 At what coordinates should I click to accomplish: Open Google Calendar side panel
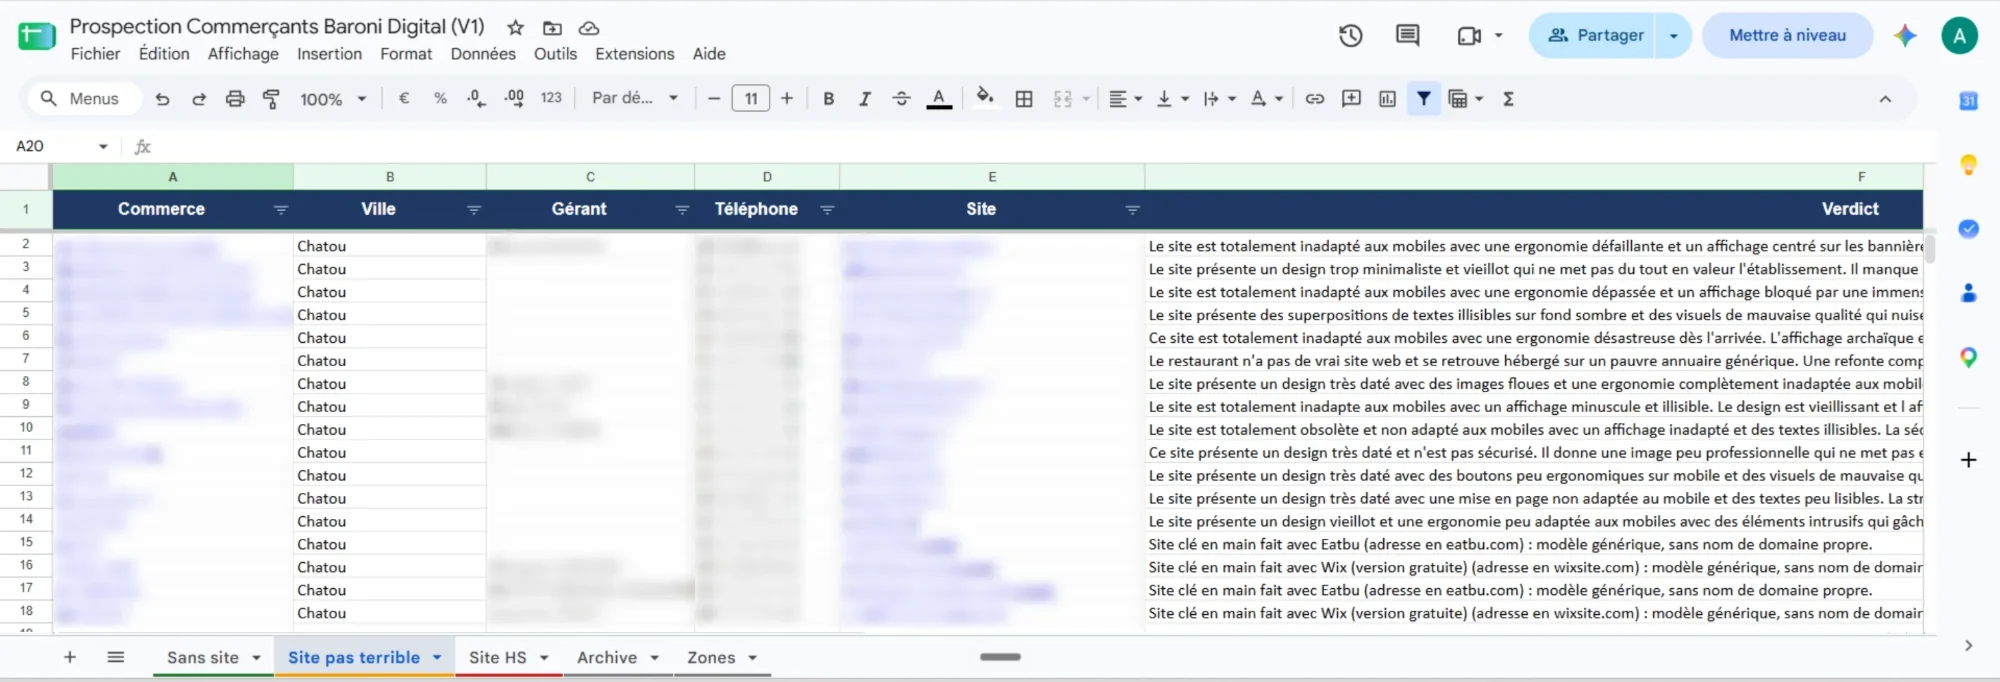(x=1968, y=100)
